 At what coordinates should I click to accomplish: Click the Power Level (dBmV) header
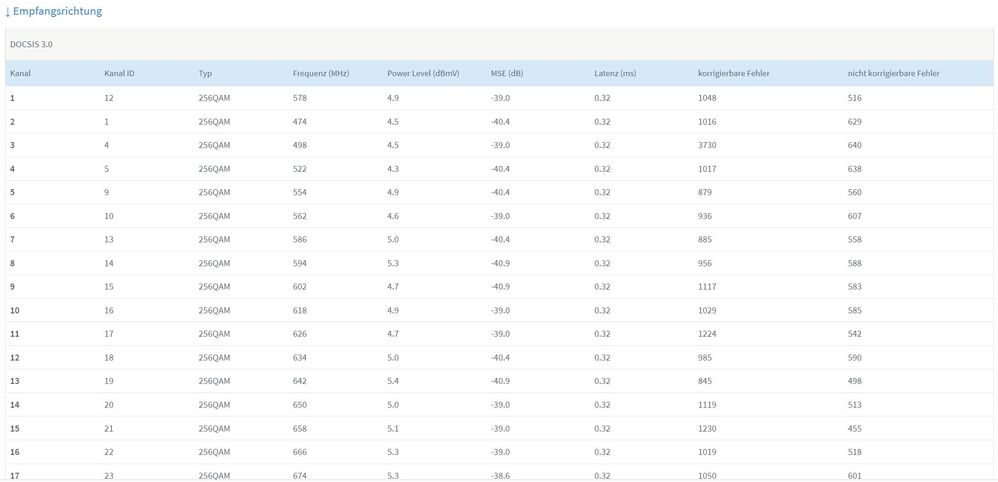pos(423,74)
